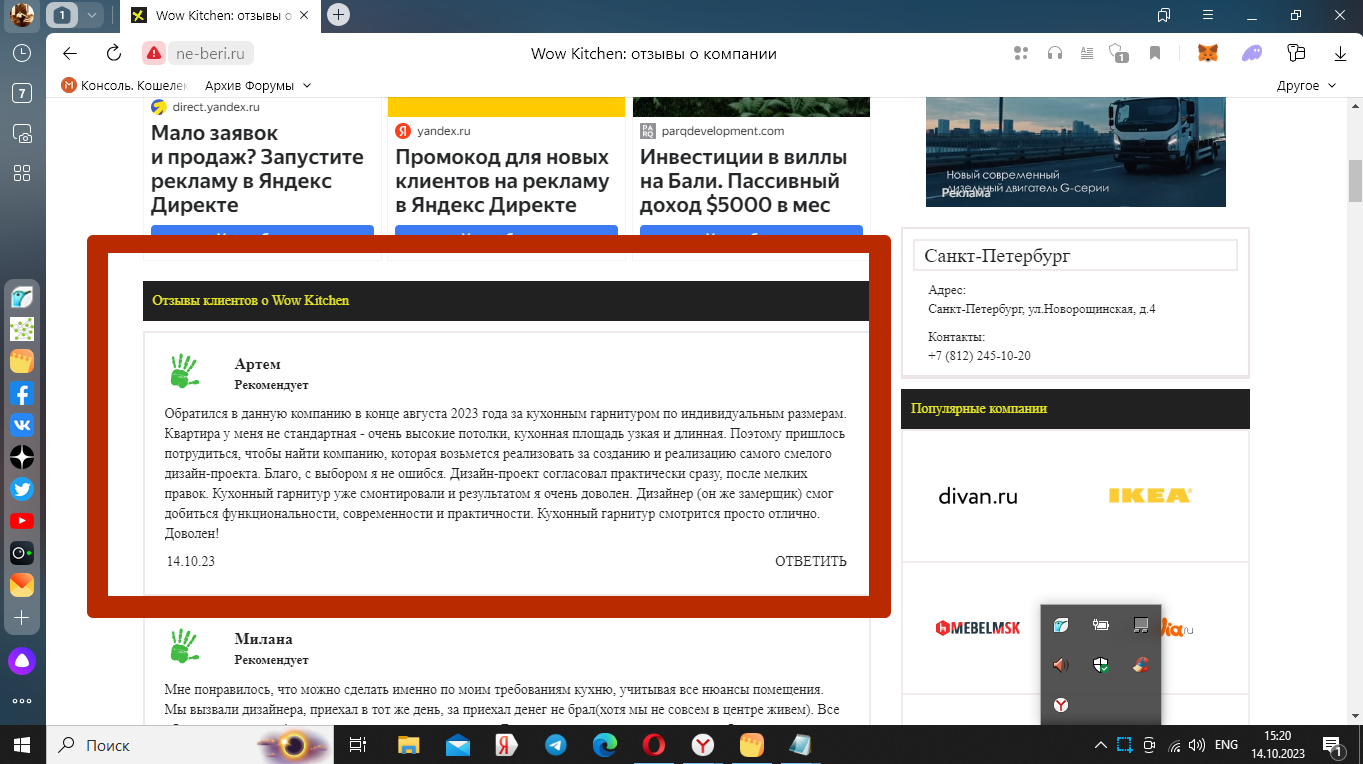The height and width of the screenshot is (764, 1363).
Task: Open the MetaMask fox extension
Action: (x=1208, y=53)
